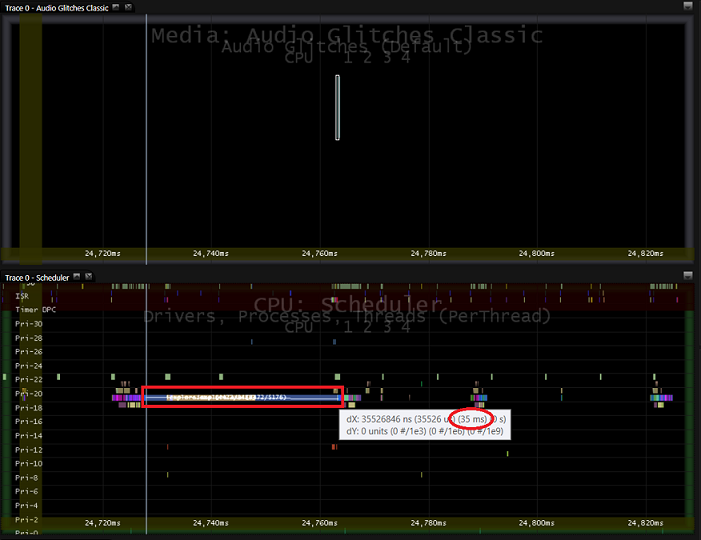Select the Pri-12 row label
This screenshot has height=540, width=701.
pos(29,450)
